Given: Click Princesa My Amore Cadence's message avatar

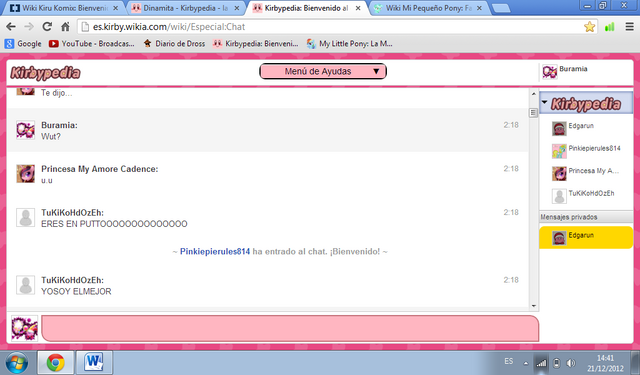Looking at the screenshot, I should (25, 174).
